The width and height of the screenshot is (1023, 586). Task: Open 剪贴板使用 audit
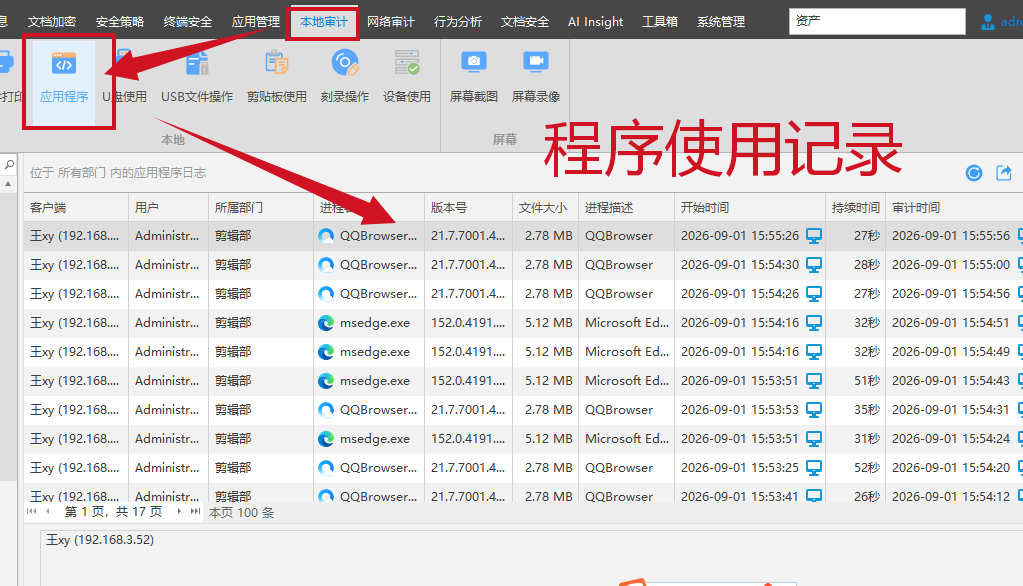[277, 78]
